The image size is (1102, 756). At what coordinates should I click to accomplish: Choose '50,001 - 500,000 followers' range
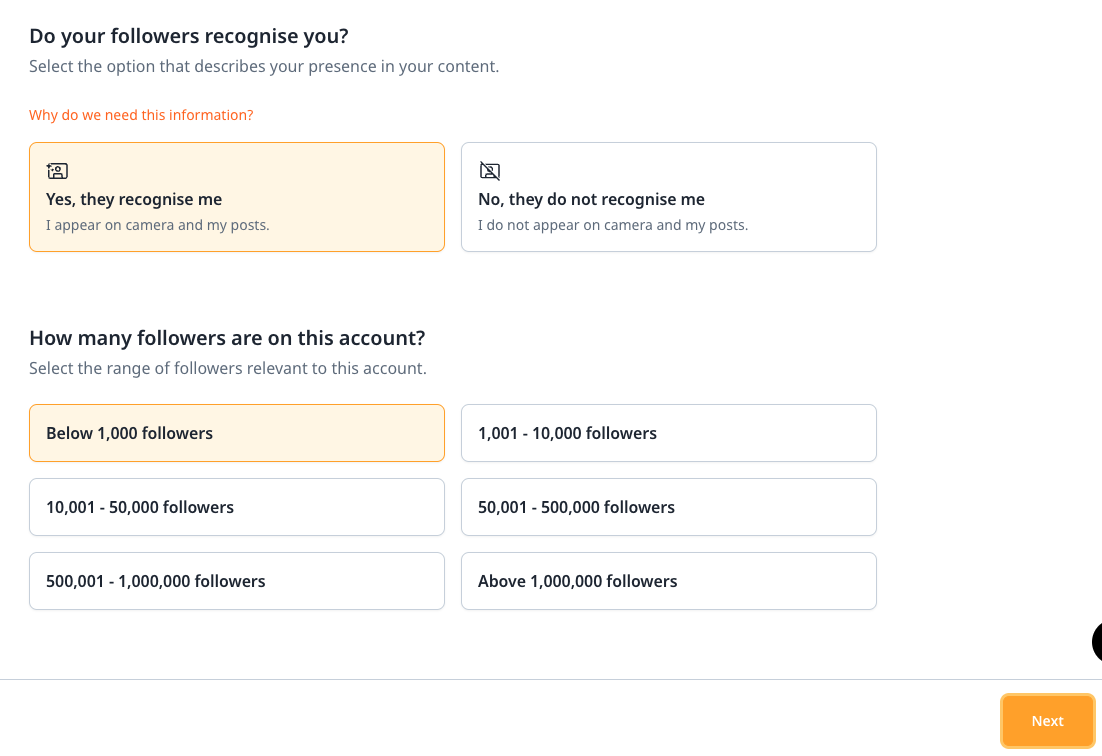(x=668, y=507)
